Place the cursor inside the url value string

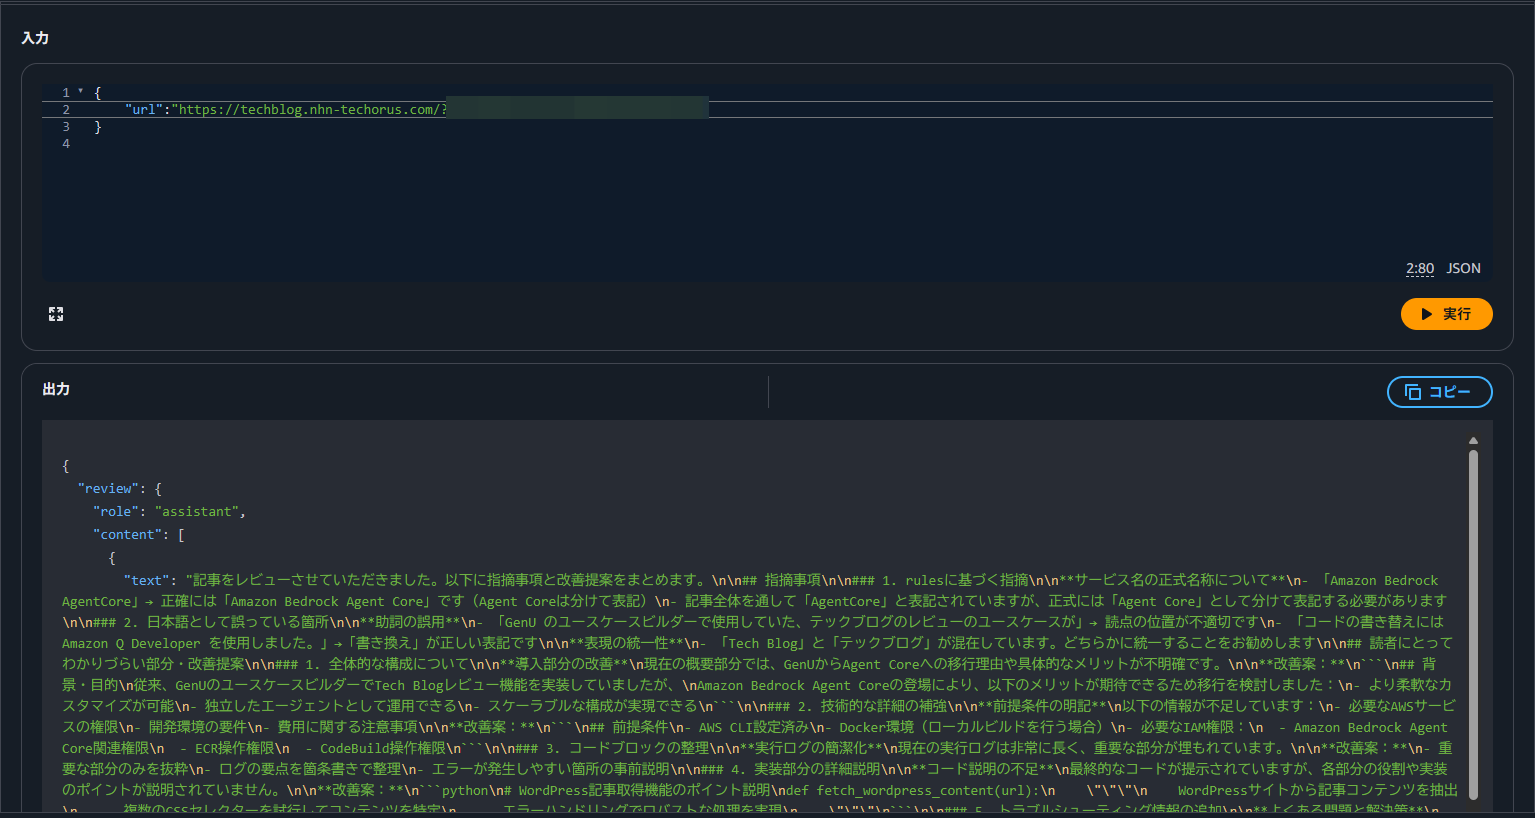click(300, 108)
